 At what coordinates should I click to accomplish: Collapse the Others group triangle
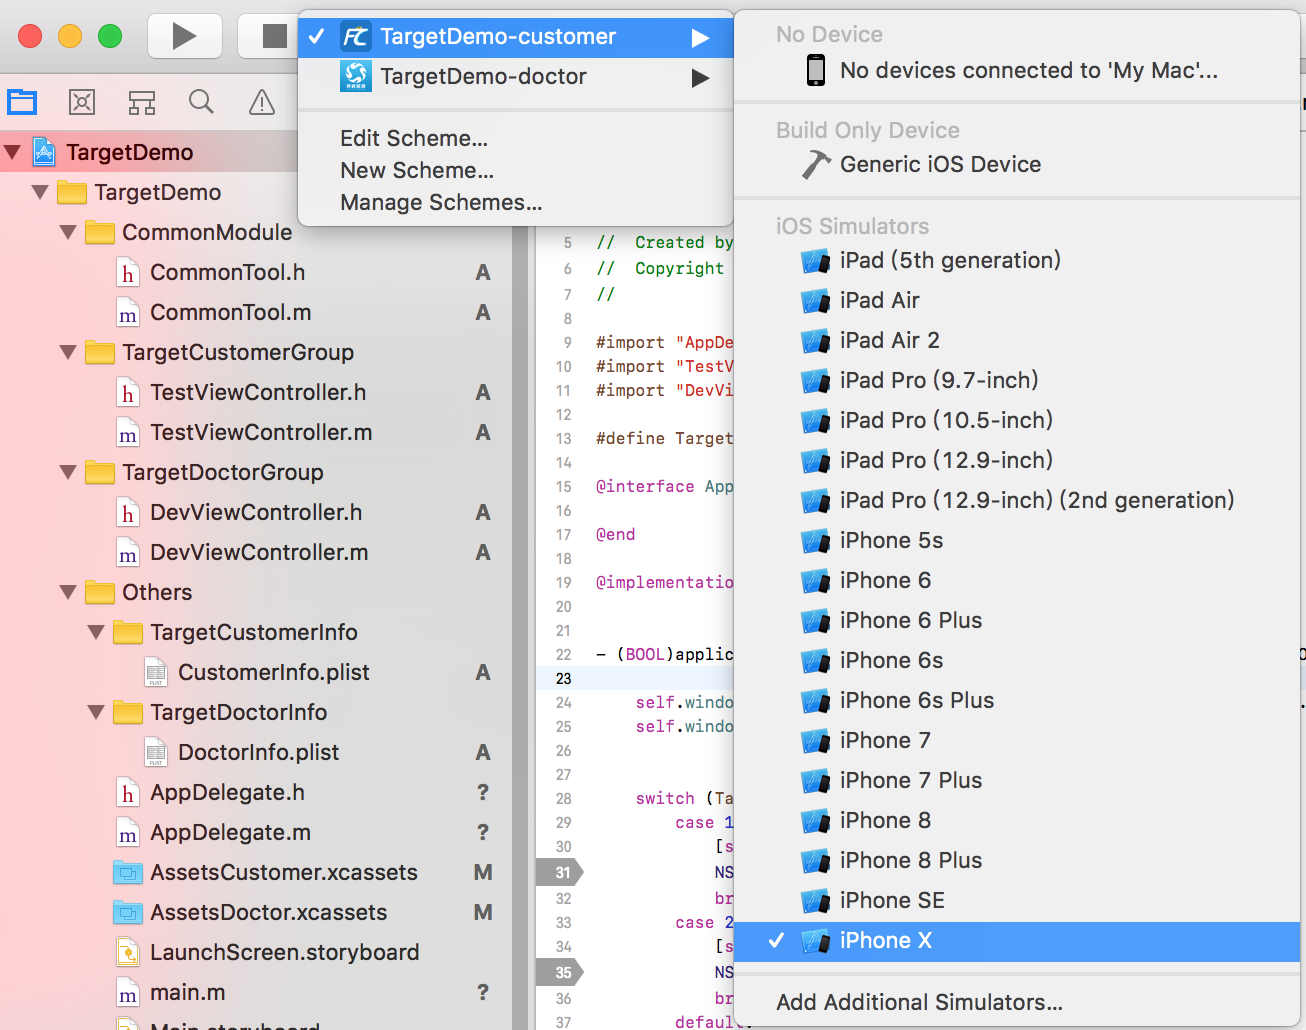pos(69,592)
